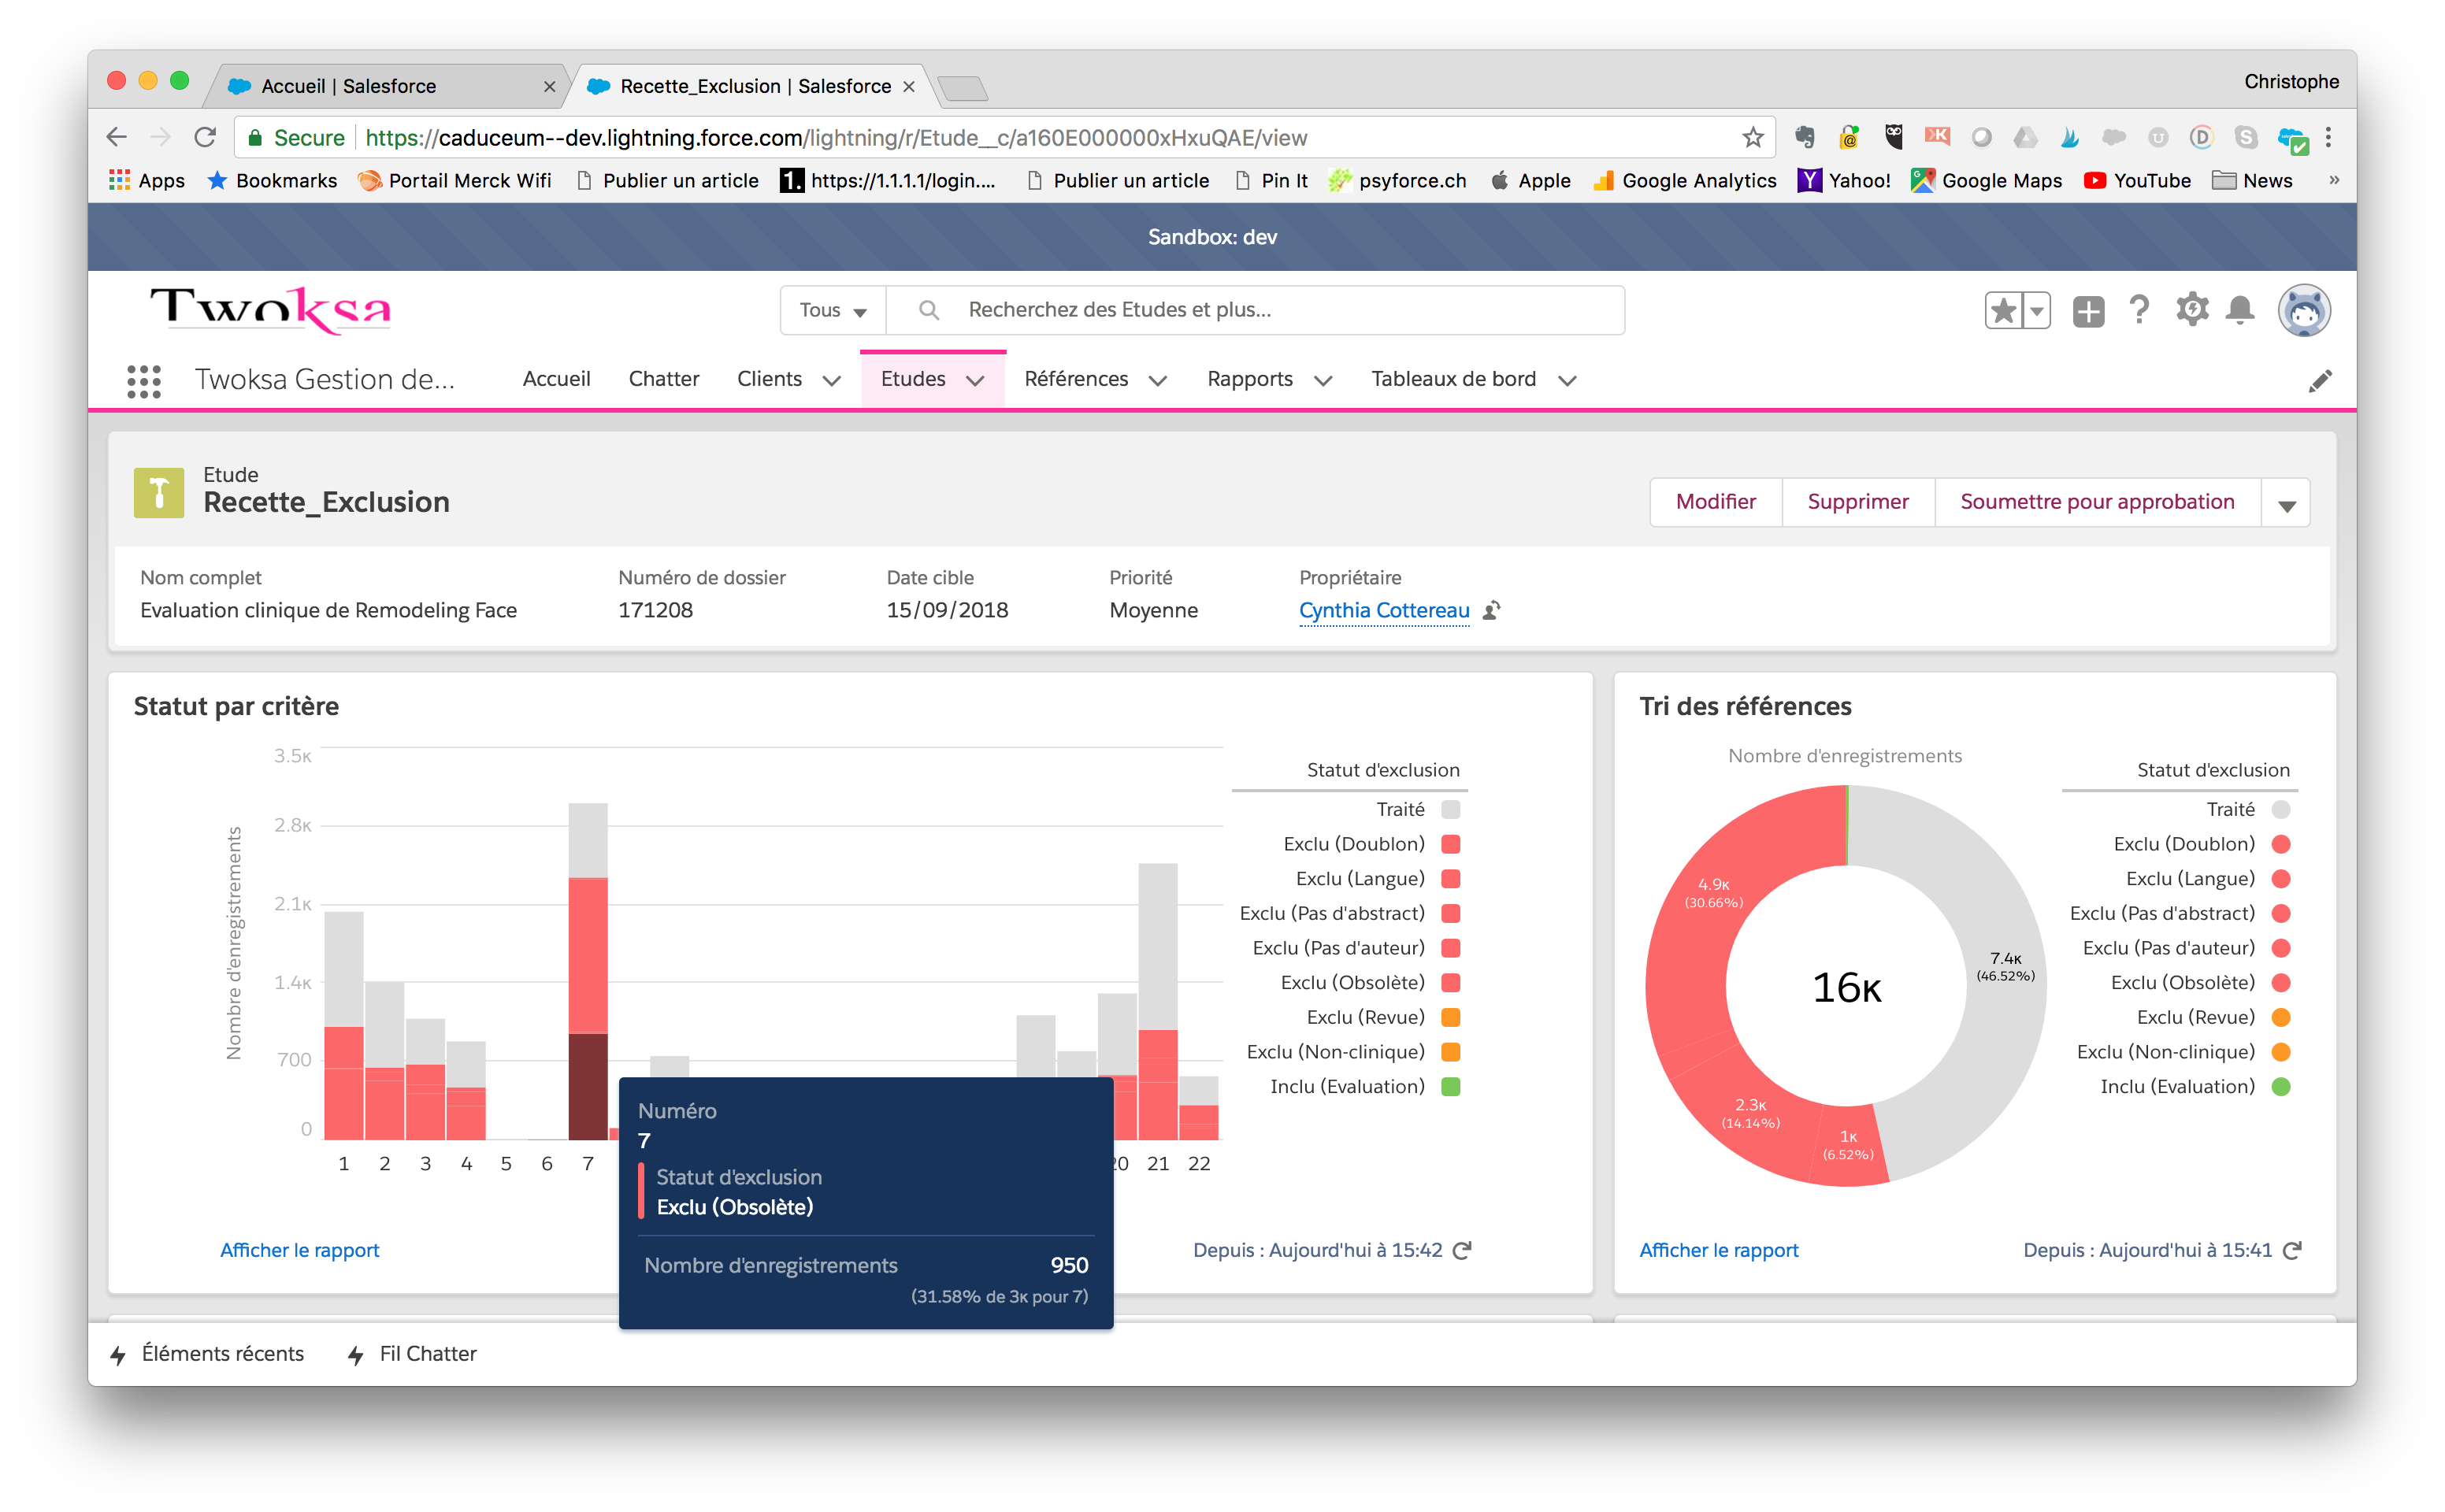
Task: Open the Chatter tab
Action: click(x=663, y=379)
